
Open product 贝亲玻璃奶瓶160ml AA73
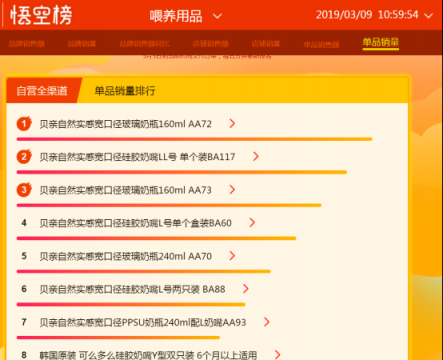point(126,190)
